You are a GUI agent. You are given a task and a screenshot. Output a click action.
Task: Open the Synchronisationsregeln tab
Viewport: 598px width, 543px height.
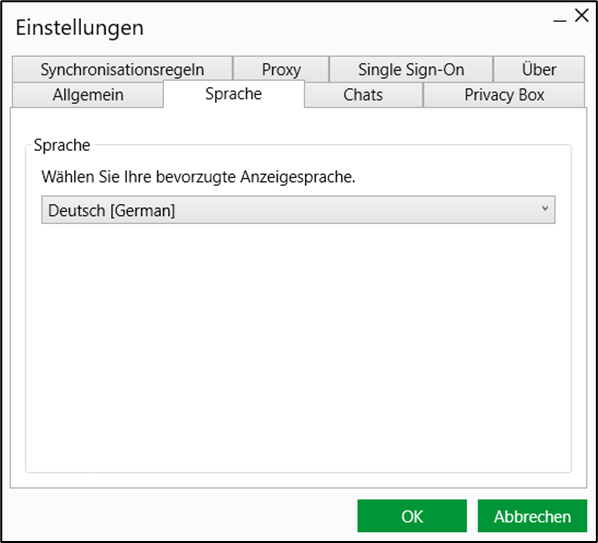[122, 69]
